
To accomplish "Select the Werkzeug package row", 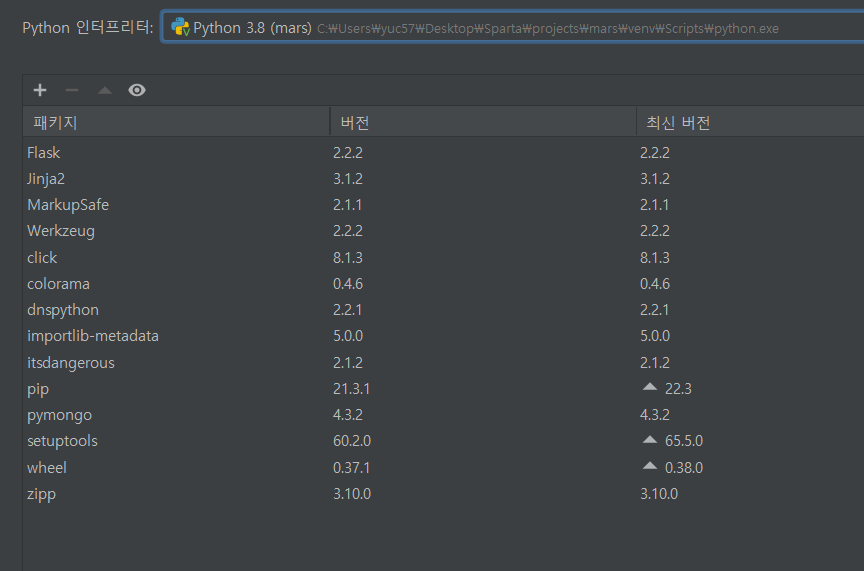I will click(443, 231).
